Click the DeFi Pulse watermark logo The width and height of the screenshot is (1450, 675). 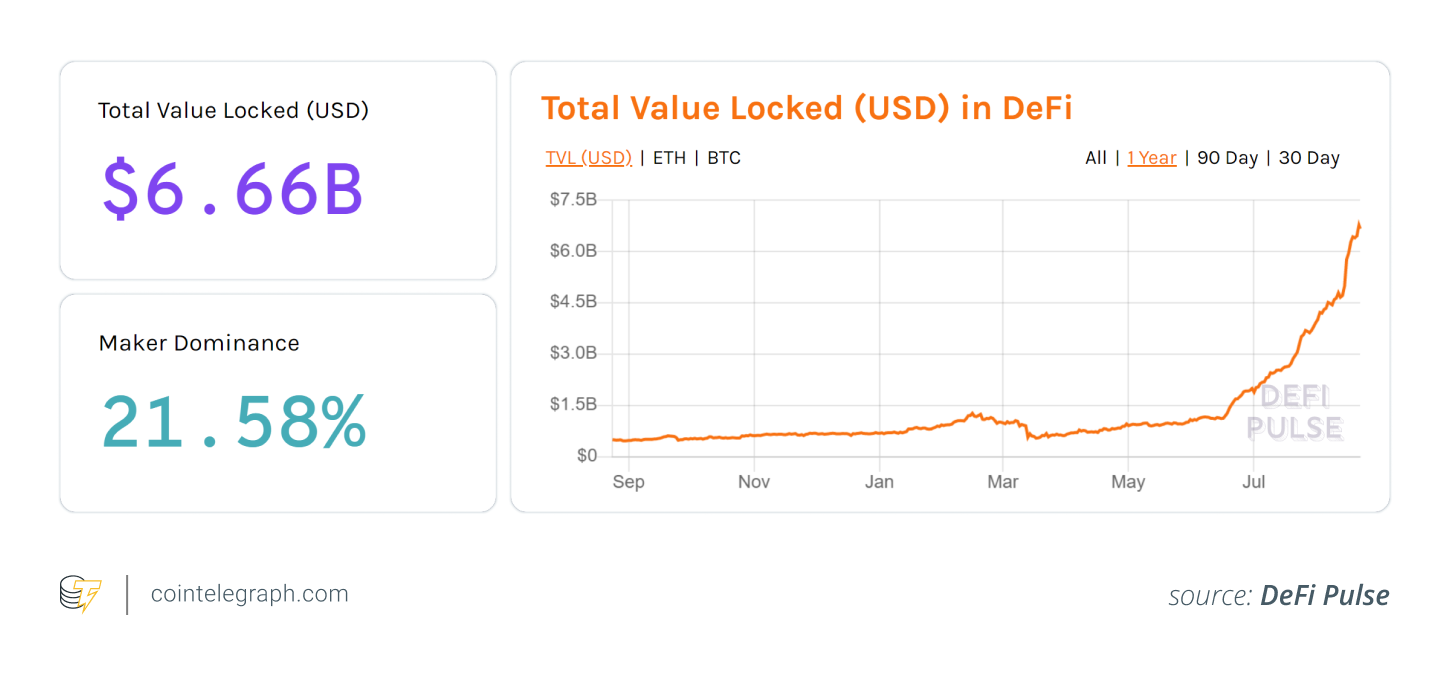(x=1294, y=412)
